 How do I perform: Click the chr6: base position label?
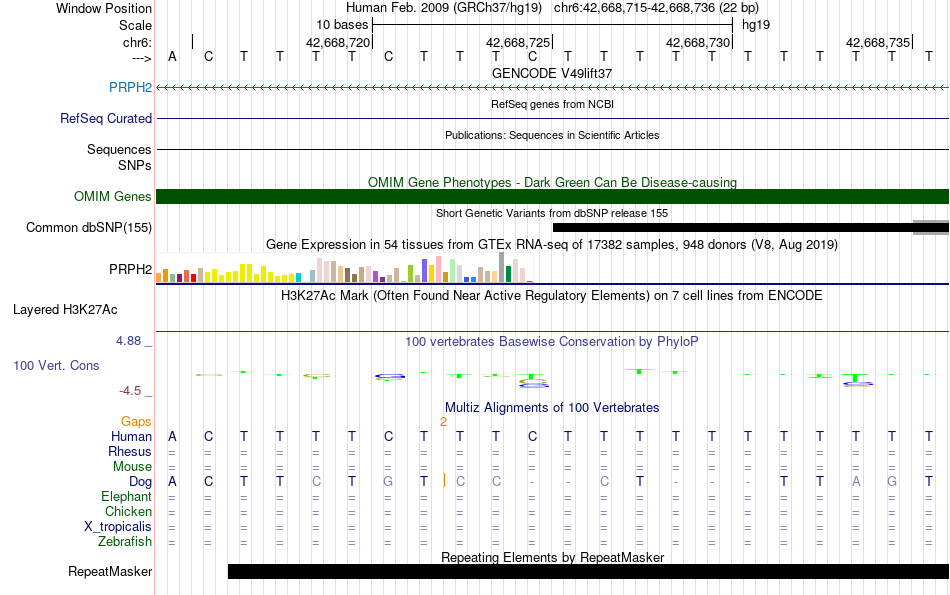tap(137, 42)
